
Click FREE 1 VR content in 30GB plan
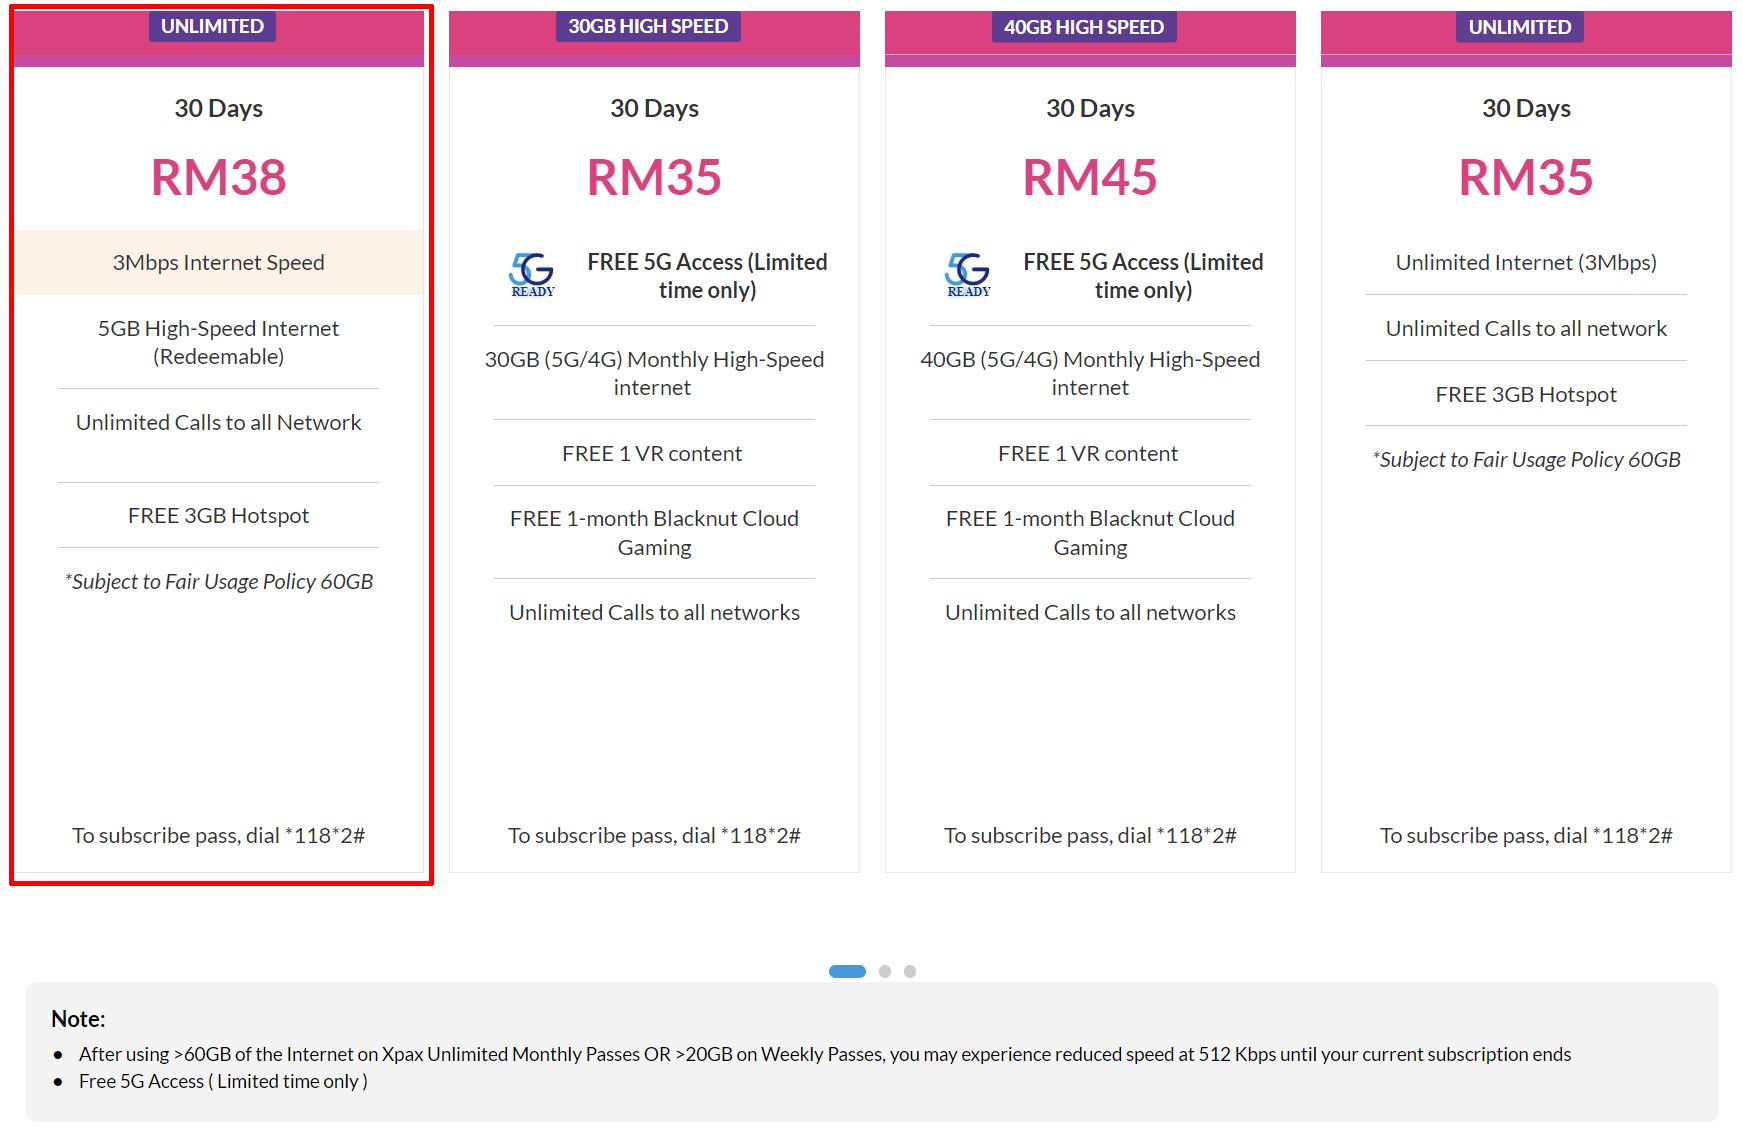pos(652,453)
